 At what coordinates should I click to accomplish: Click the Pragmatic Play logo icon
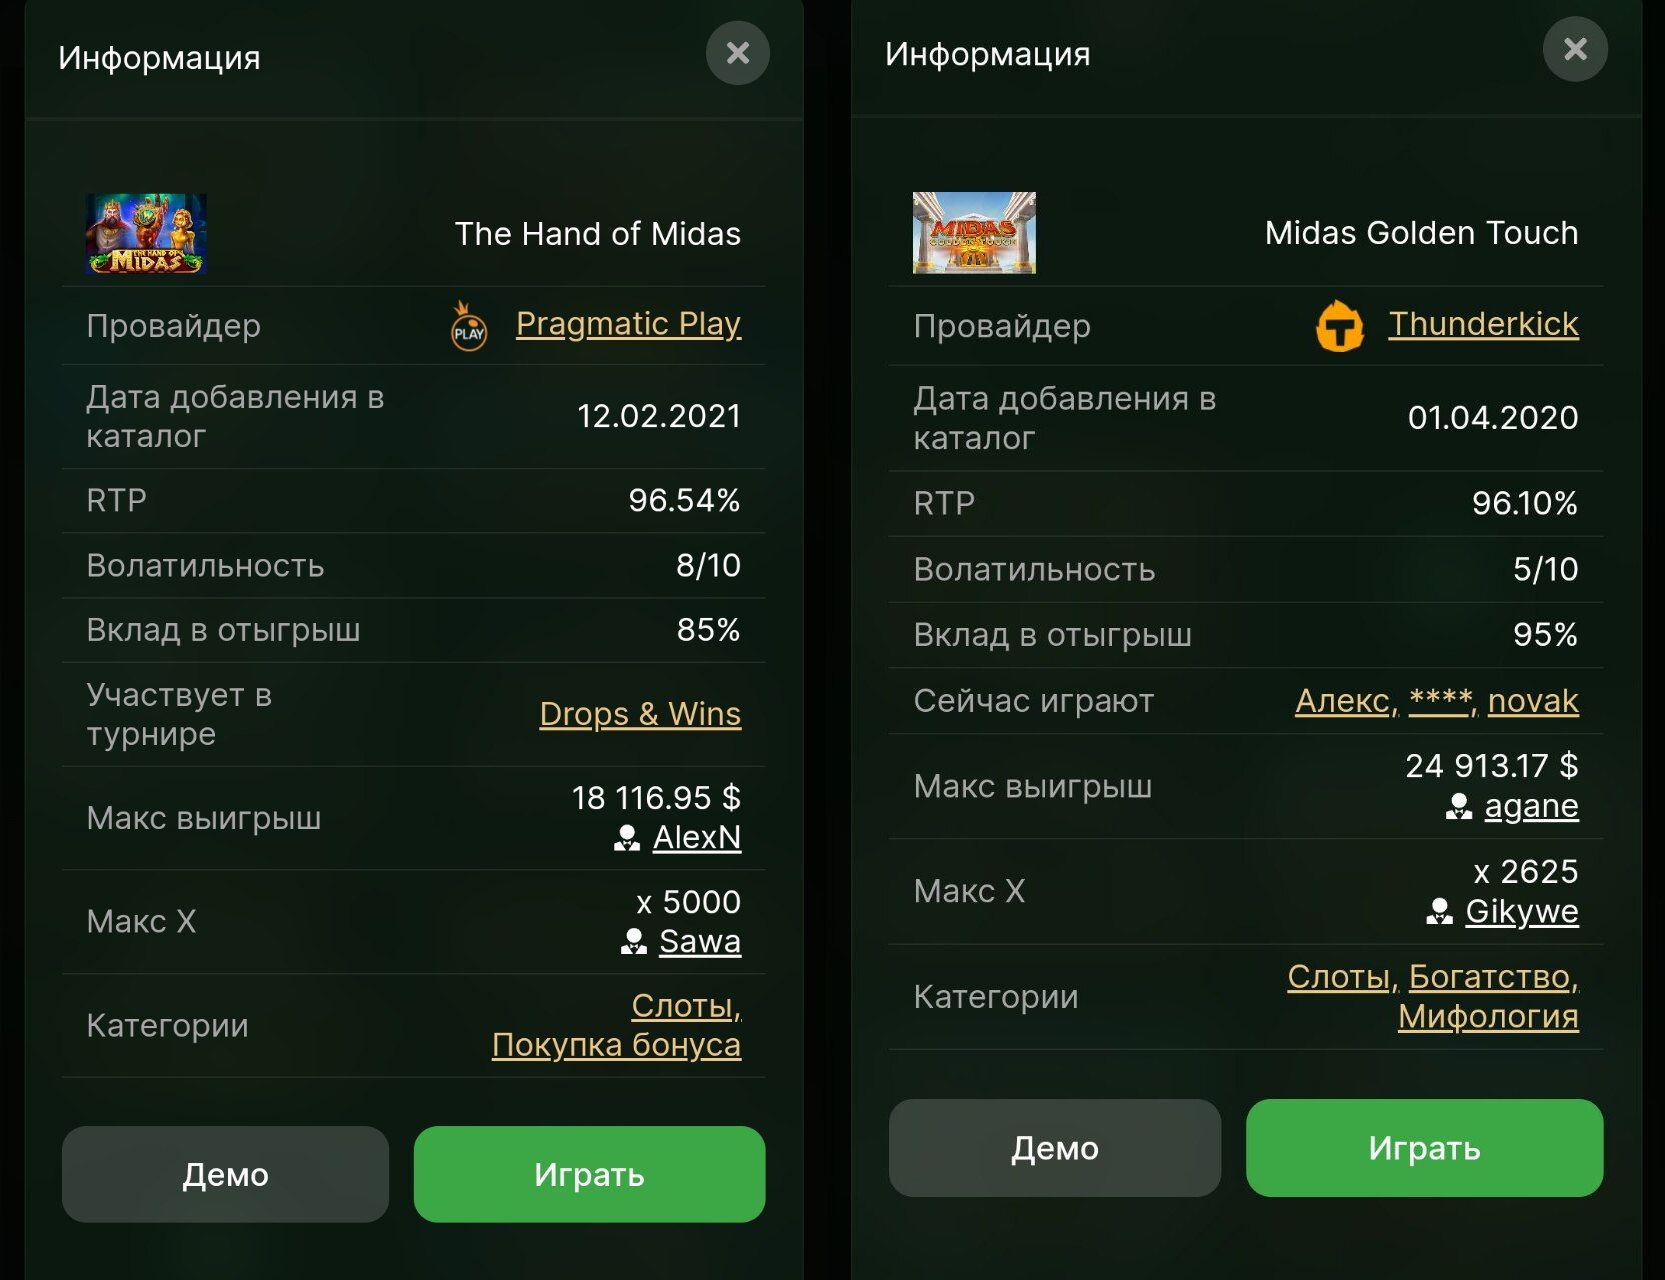(x=469, y=326)
